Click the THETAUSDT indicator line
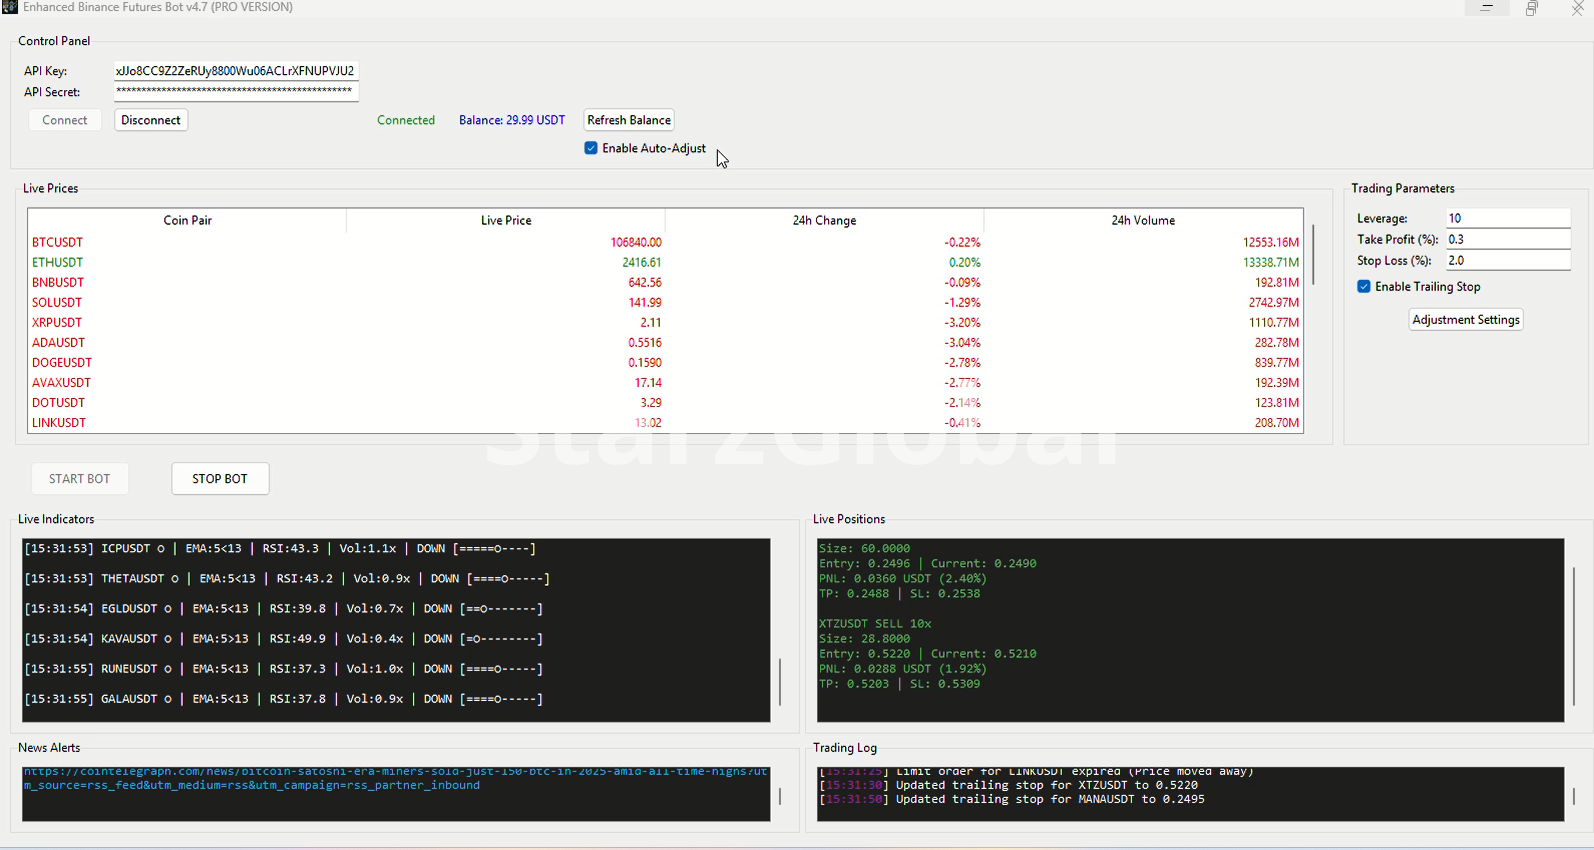1594x850 pixels. pyautogui.click(x=287, y=579)
